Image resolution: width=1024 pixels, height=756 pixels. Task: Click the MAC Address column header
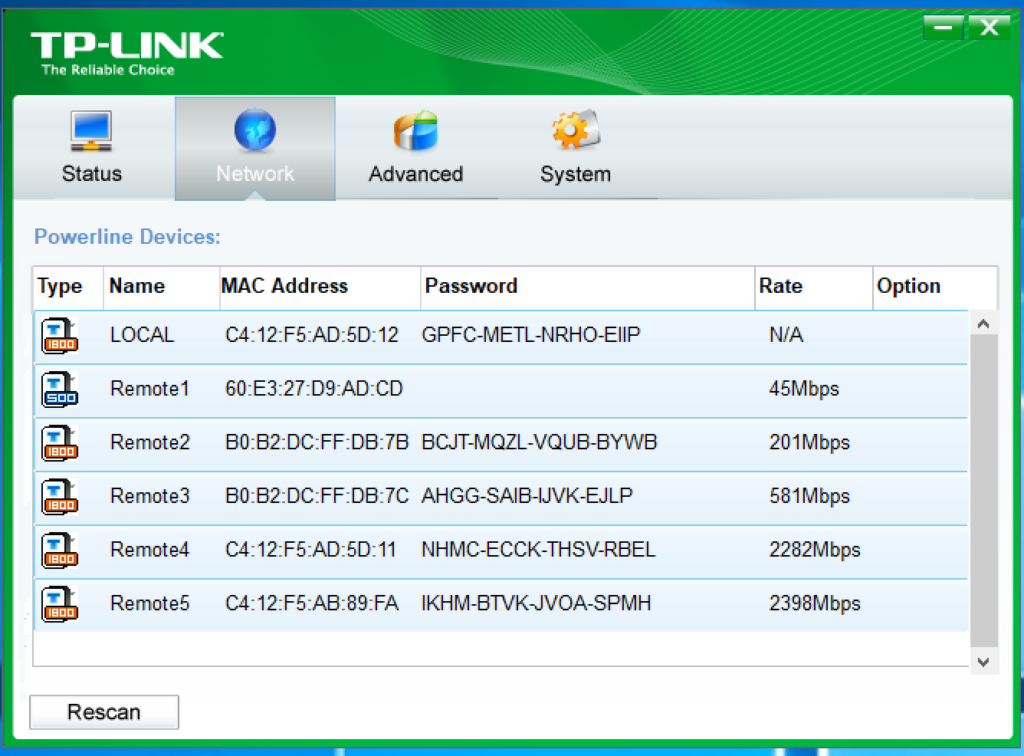pos(285,286)
